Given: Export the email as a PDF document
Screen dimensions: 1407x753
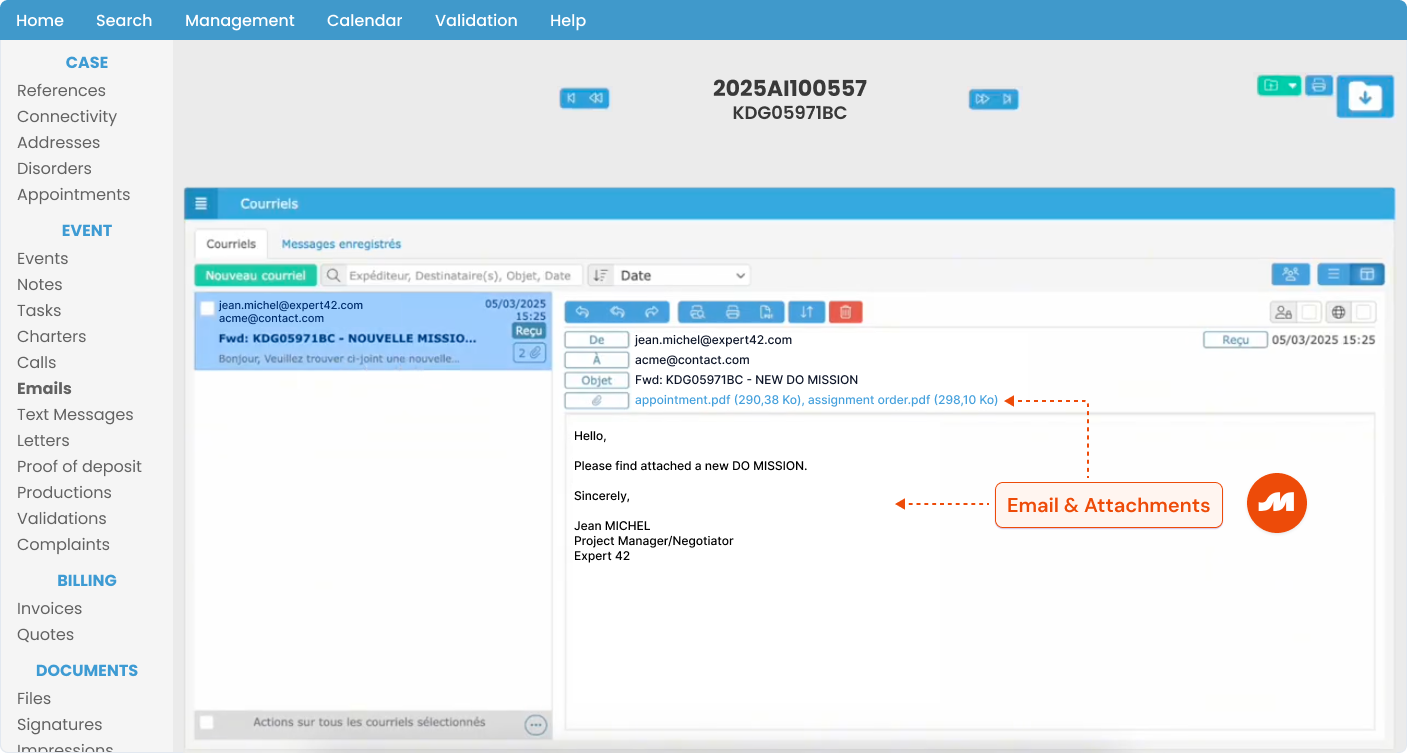Looking at the screenshot, I should click(x=766, y=312).
